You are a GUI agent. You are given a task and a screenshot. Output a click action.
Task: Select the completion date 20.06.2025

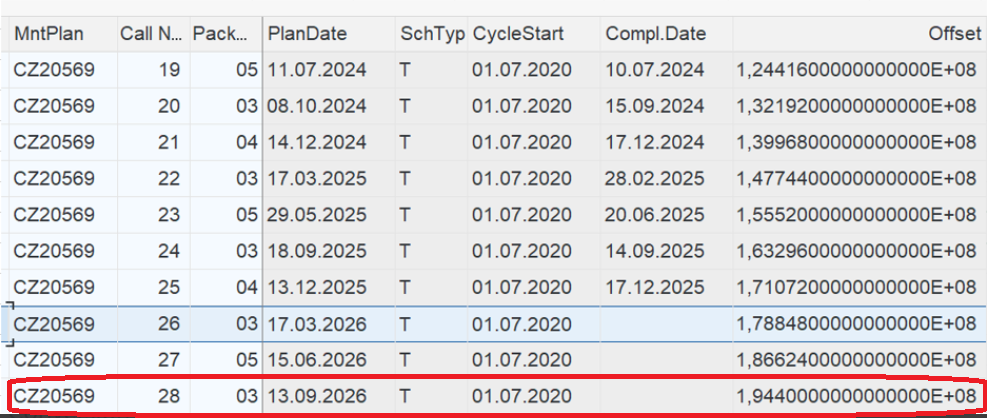(x=654, y=215)
